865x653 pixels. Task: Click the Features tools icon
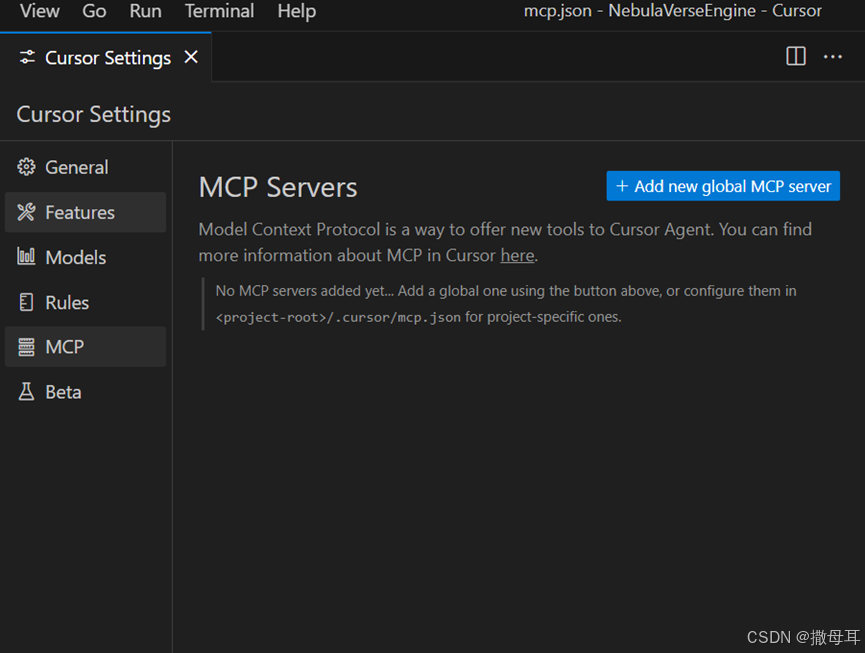point(26,212)
